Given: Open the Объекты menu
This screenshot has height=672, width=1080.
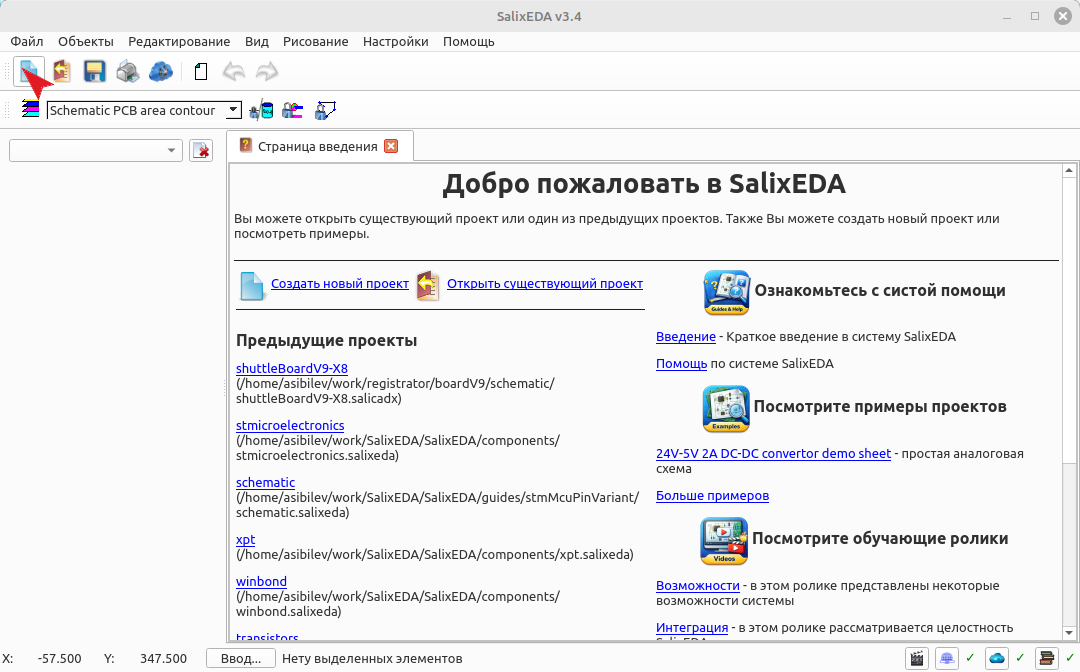Looking at the screenshot, I should (85, 41).
